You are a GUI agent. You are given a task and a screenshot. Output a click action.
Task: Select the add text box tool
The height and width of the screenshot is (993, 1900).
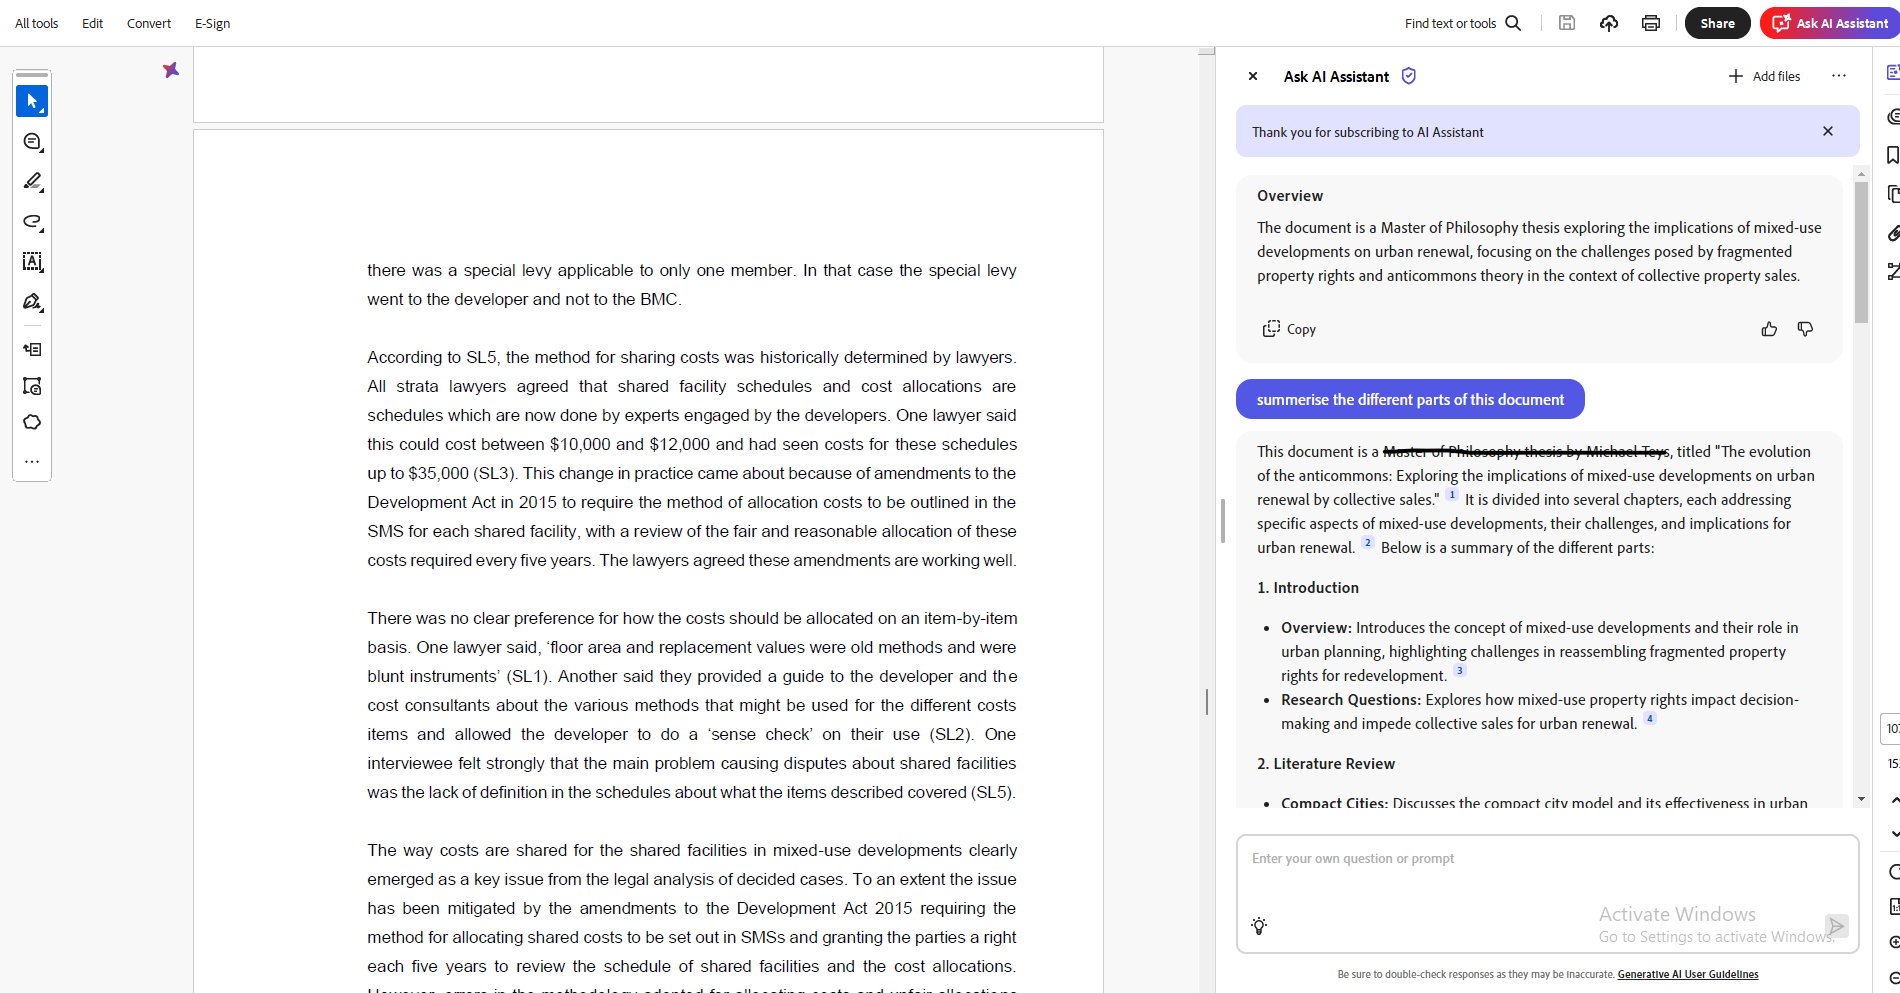tap(32, 262)
